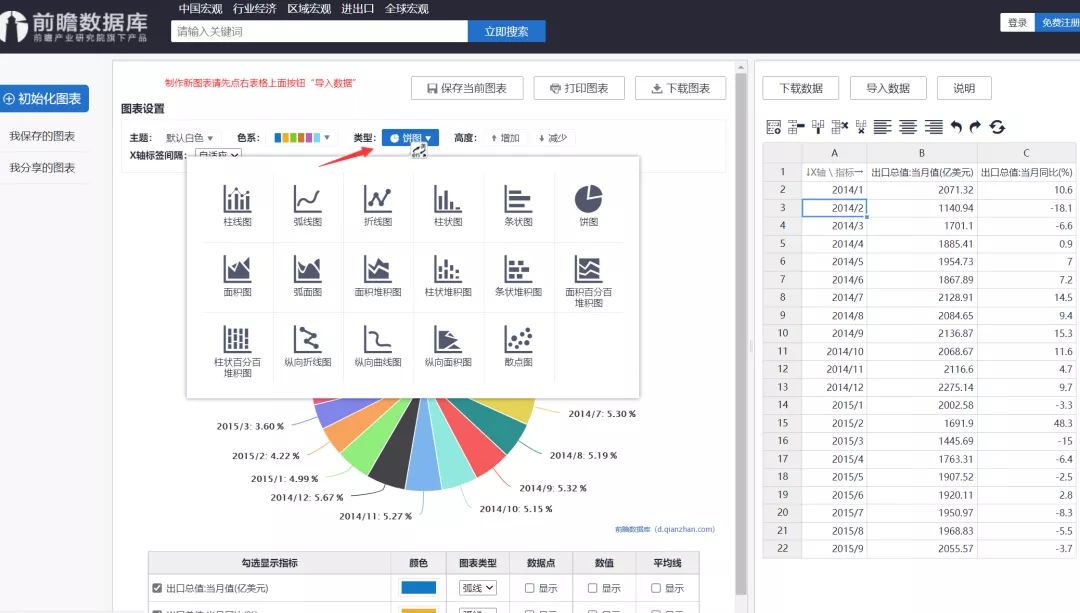Select the 散点图 scatter chart icon

pos(518,346)
